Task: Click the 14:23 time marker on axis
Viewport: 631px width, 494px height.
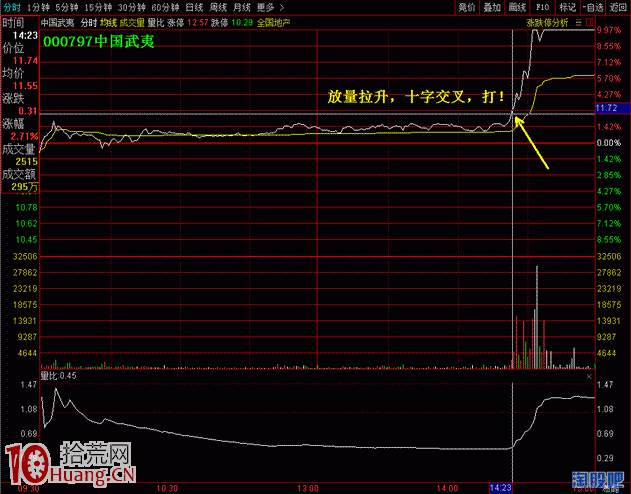Action: [x=500, y=488]
